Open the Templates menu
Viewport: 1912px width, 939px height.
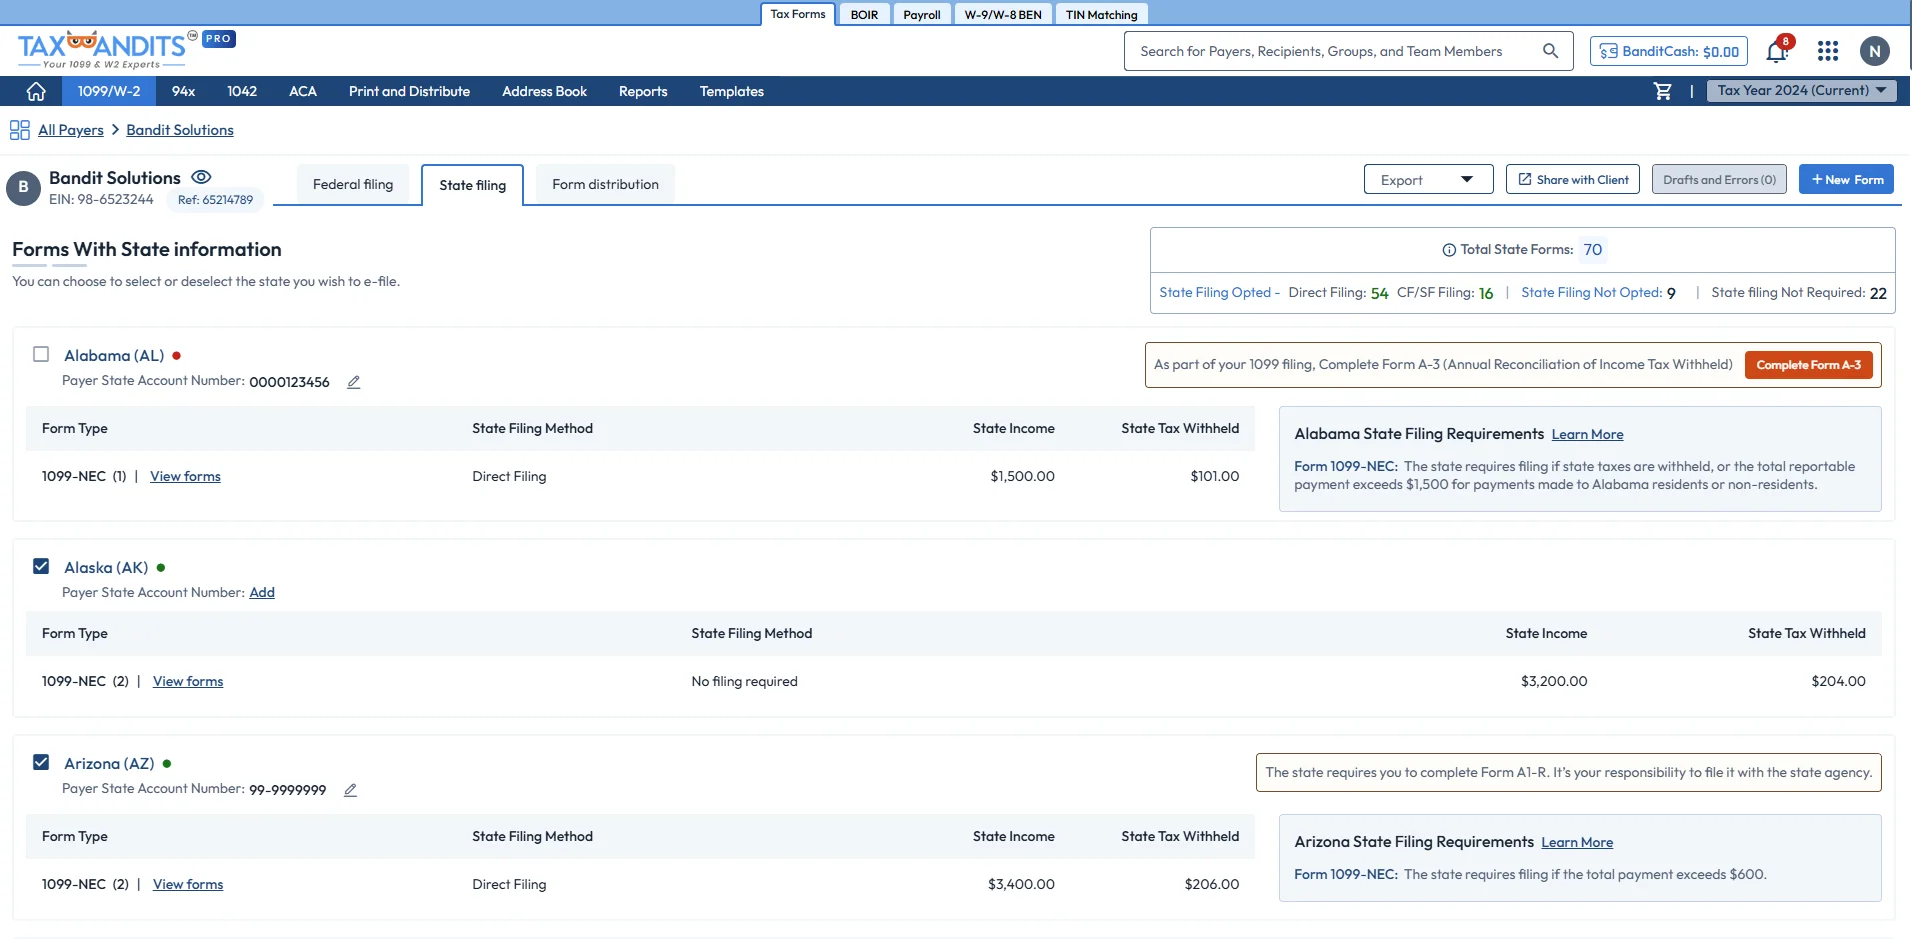pos(732,91)
